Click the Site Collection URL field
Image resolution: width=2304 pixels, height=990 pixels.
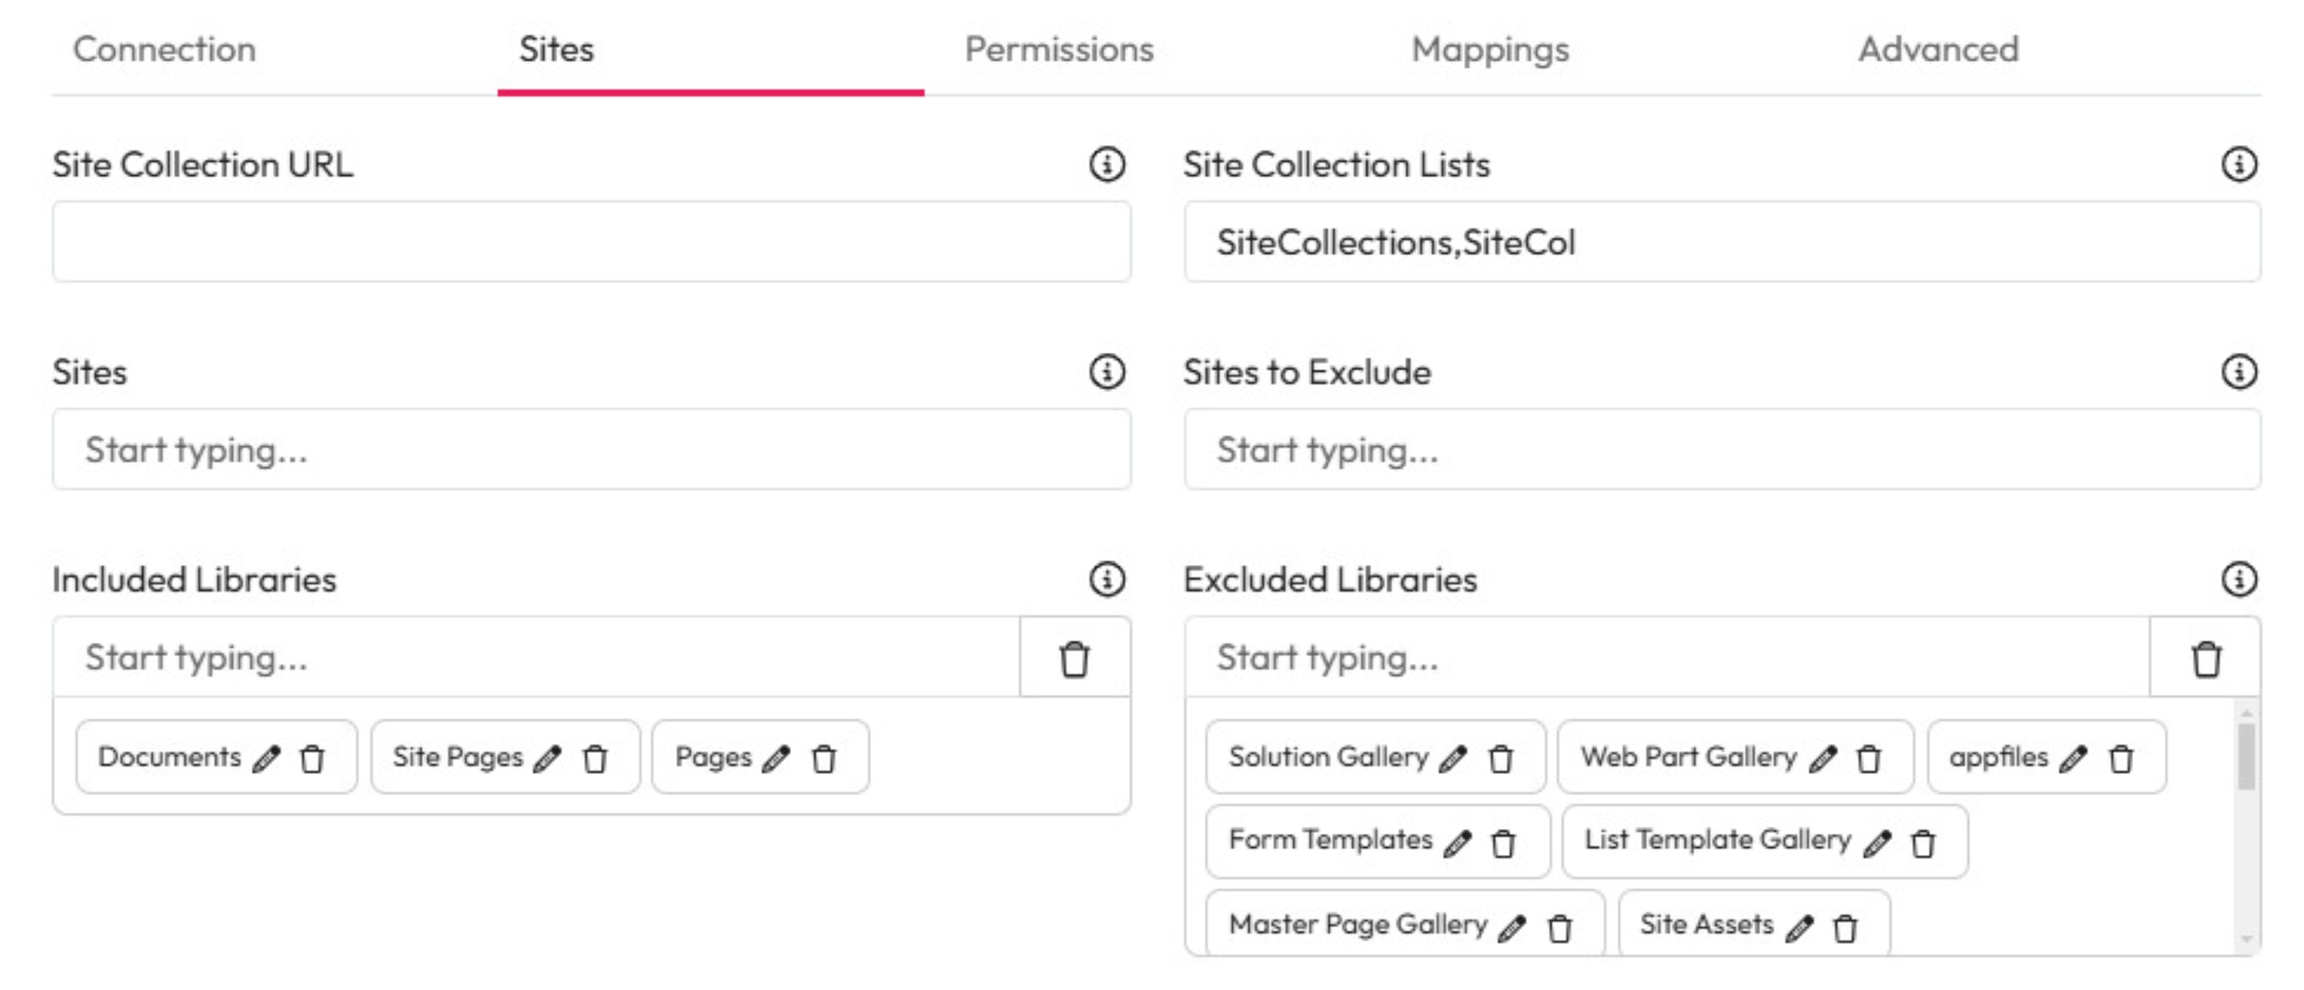[591, 242]
